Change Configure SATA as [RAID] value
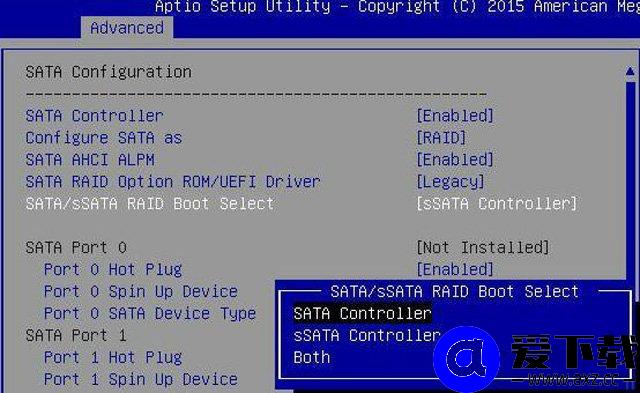The width and height of the screenshot is (640, 393). 441,138
